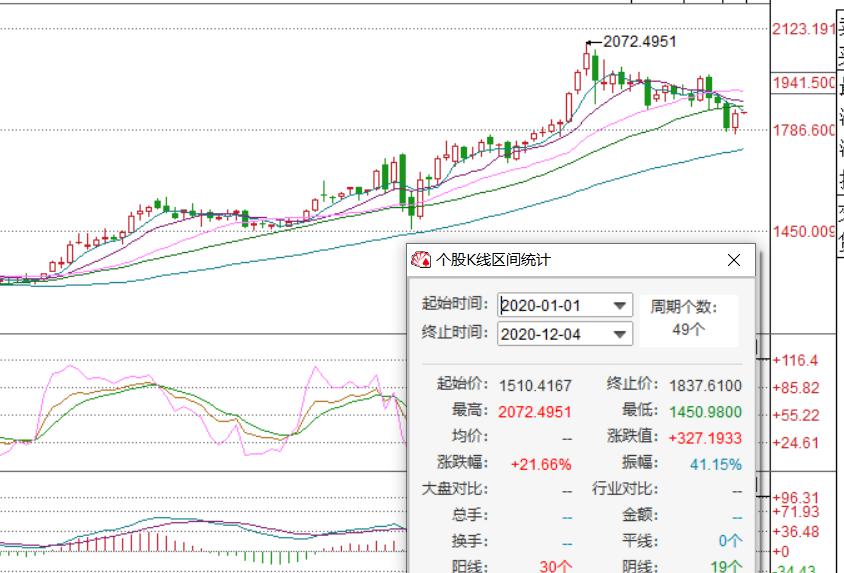Click the 周期个数 49个 period count box
This screenshot has height=573, width=844.
689,319
